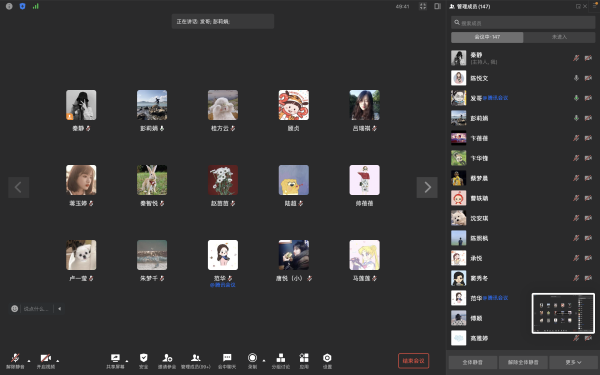This screenshot has width=600, height=375.
Task: Open the security shield in bottom toolbar
Action: [143, 361]
